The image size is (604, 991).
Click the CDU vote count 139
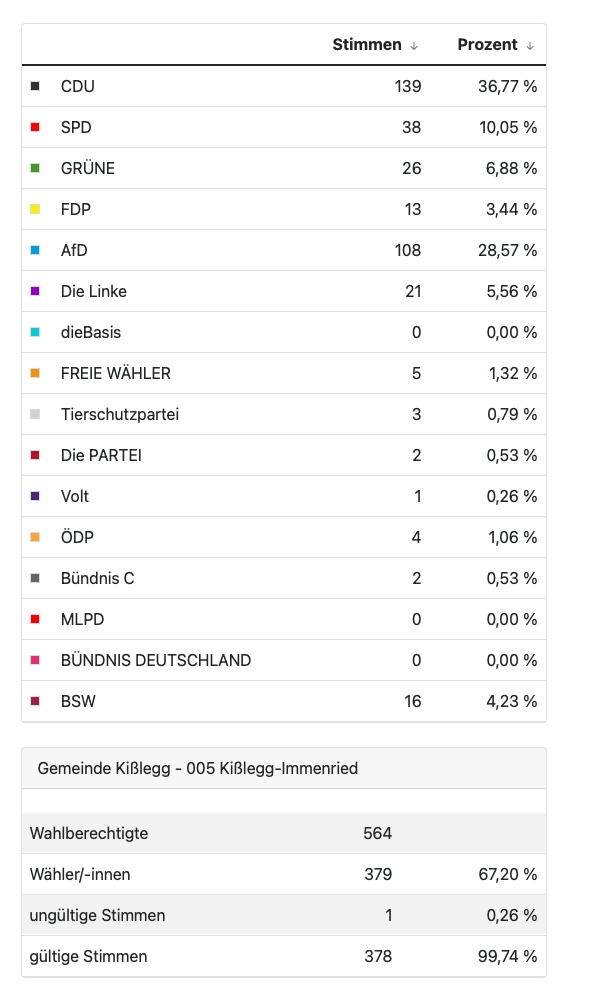coord(407,86)
